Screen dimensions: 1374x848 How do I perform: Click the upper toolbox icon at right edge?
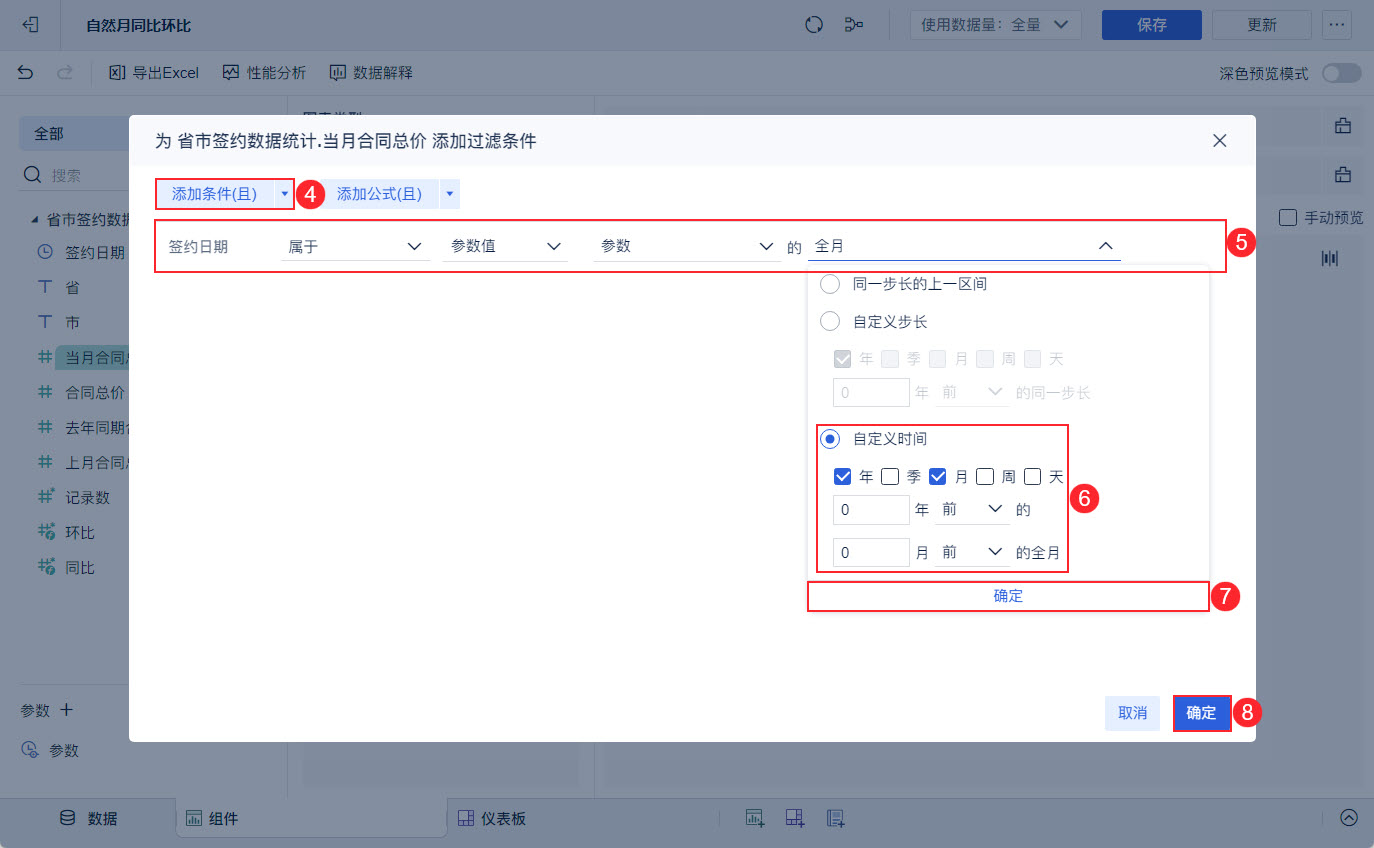pos(1342,126)
